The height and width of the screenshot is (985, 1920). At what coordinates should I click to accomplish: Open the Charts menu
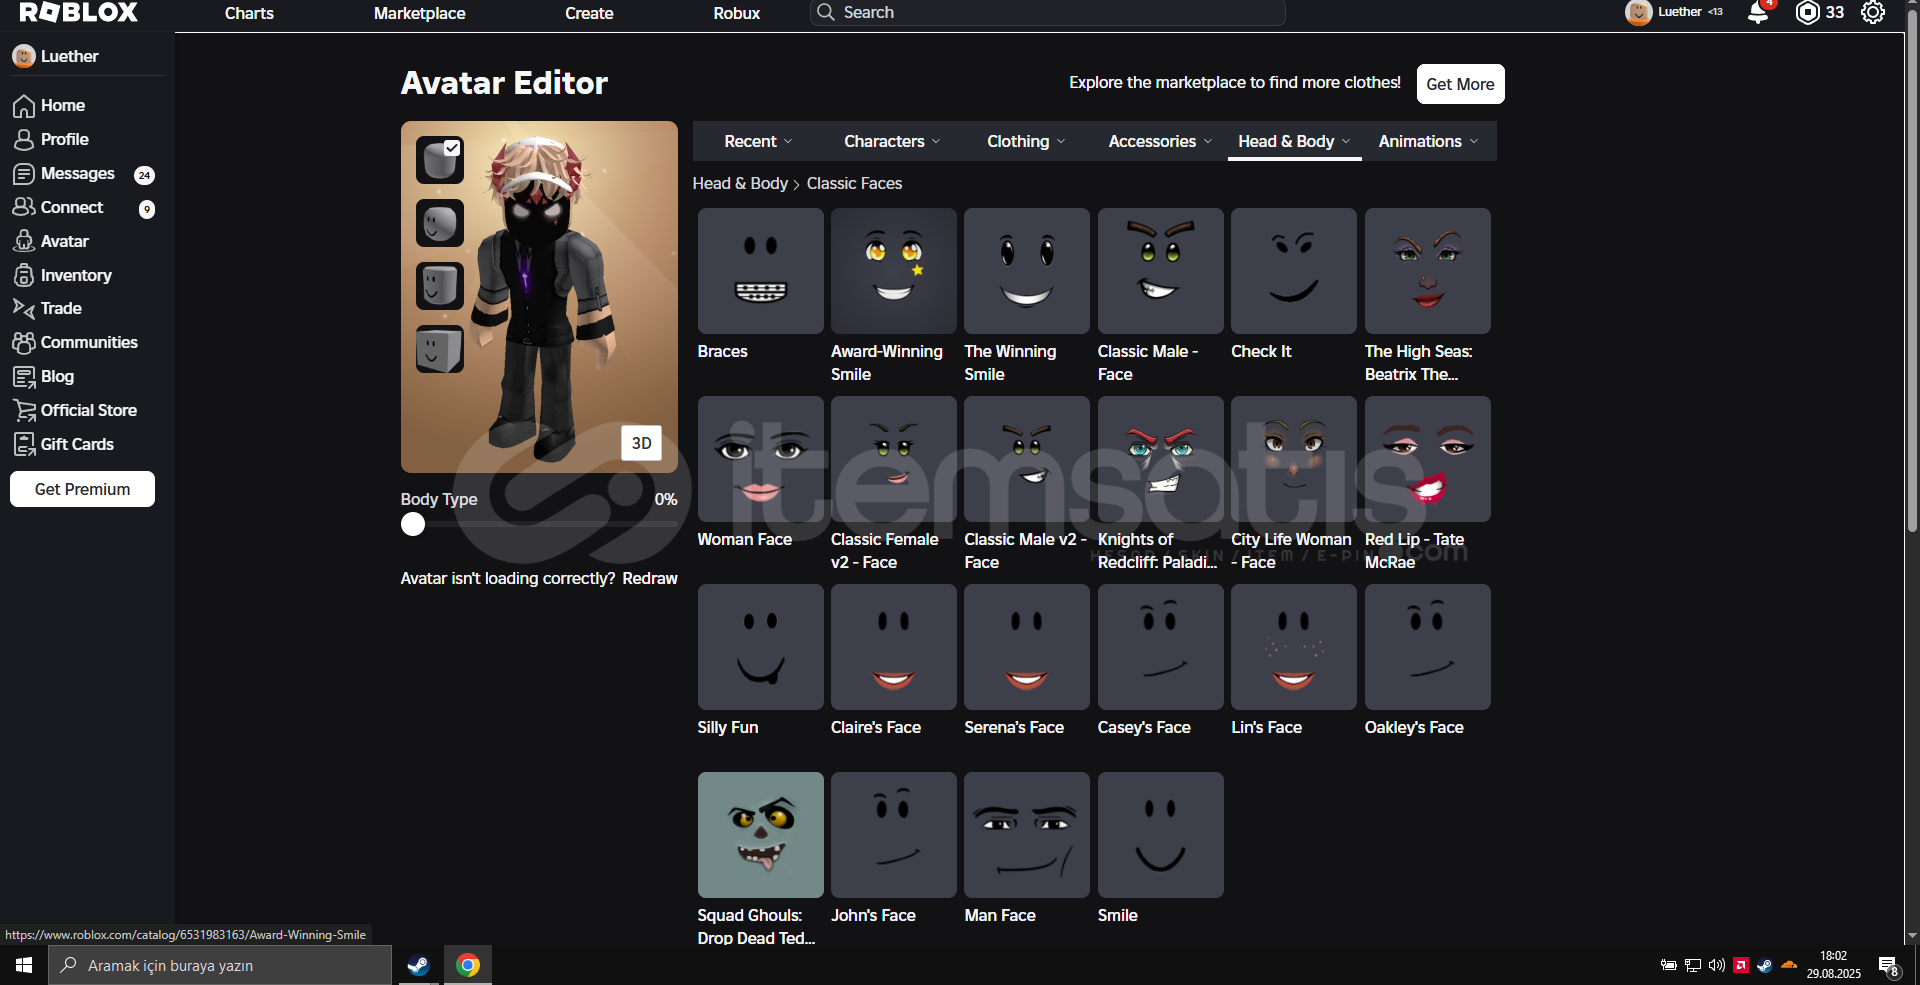(x=249, y=13)
